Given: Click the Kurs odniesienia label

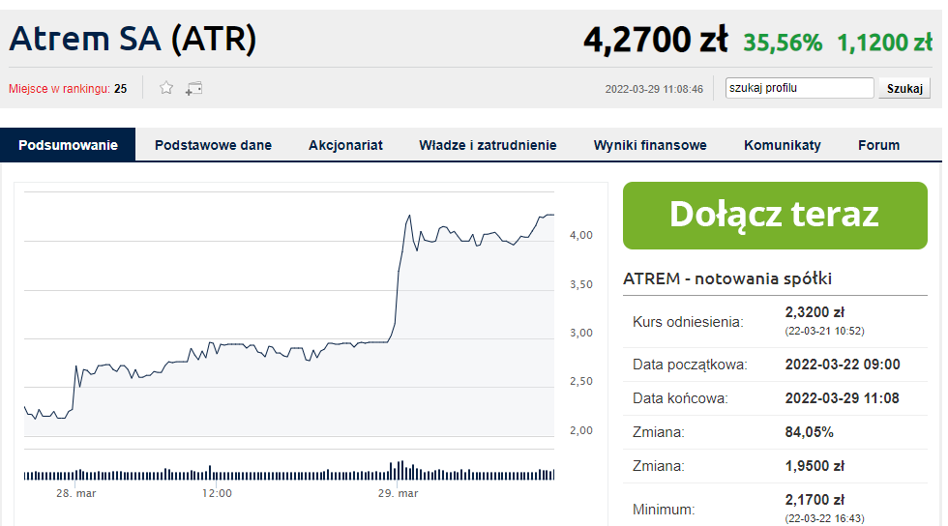Looking at the screenshot, I should [x=688, y=322].
